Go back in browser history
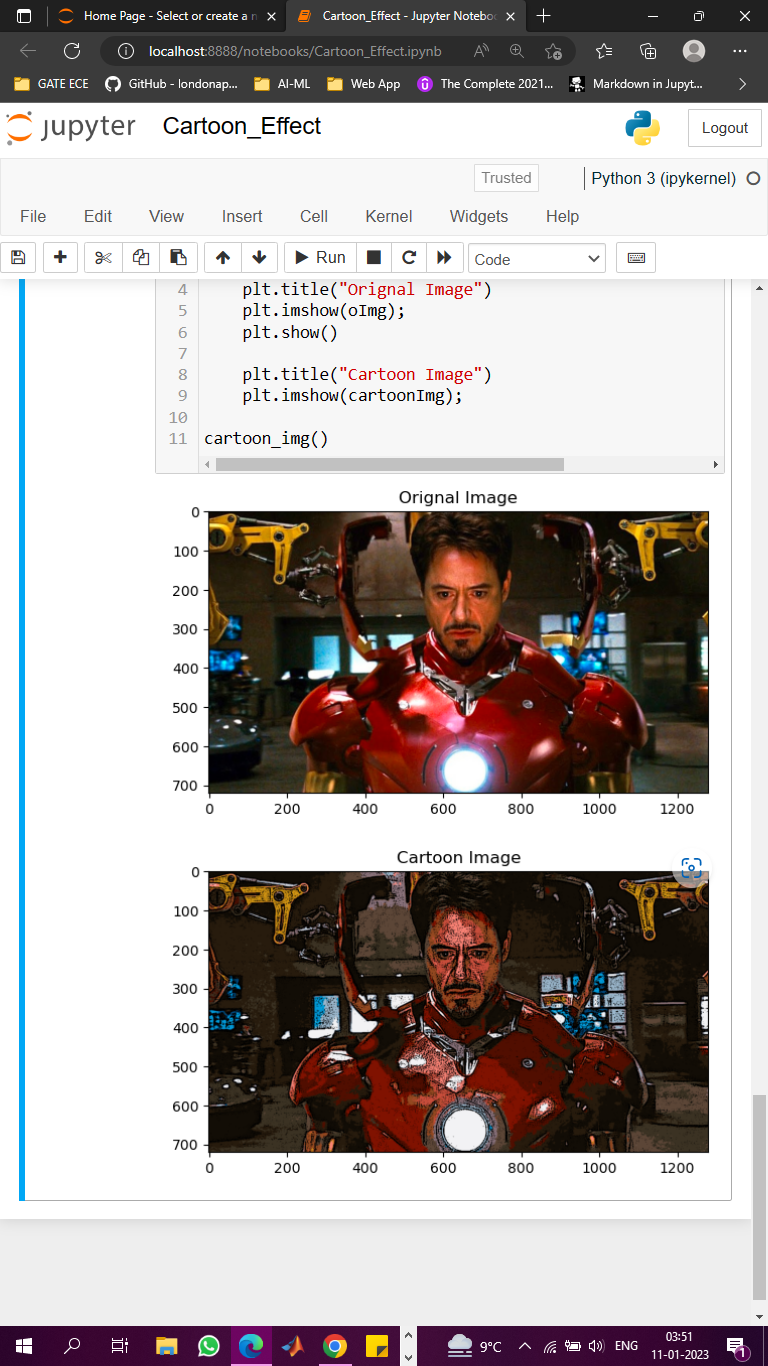 coord(27,51)
